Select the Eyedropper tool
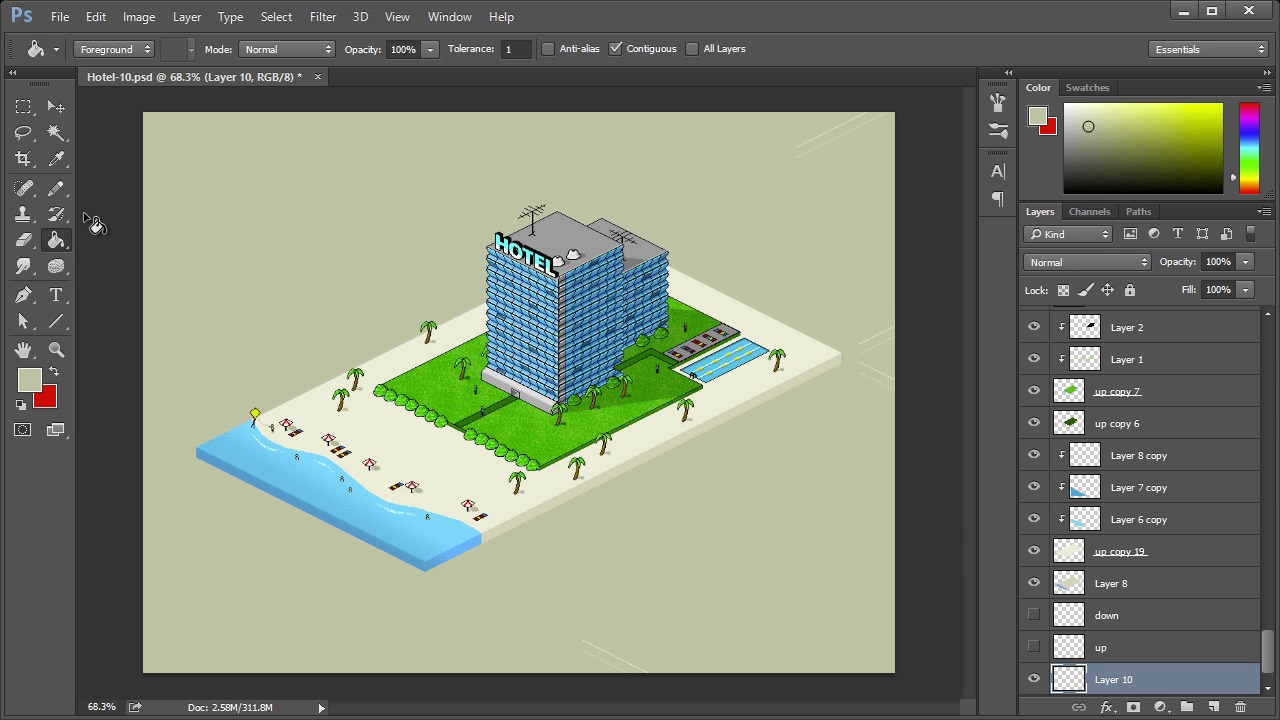Image resolution: width=1280 pixels, height=720 pixels. click(56, 159)
